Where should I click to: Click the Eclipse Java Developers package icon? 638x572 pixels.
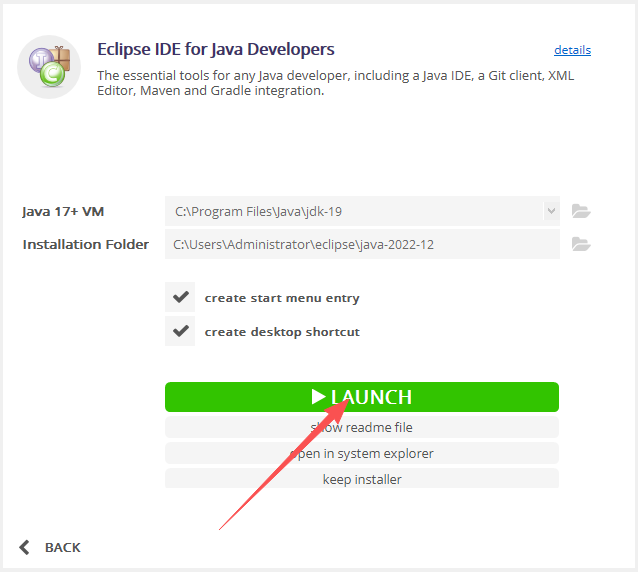click(49, 67)
